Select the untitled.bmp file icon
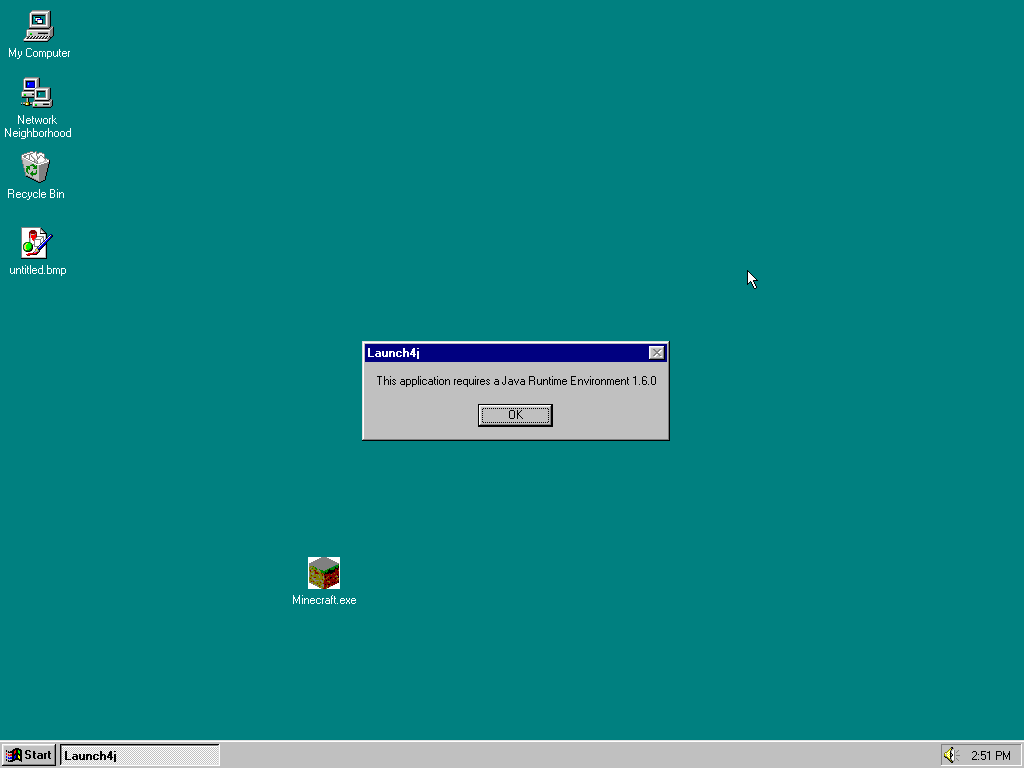 [37, 244]
